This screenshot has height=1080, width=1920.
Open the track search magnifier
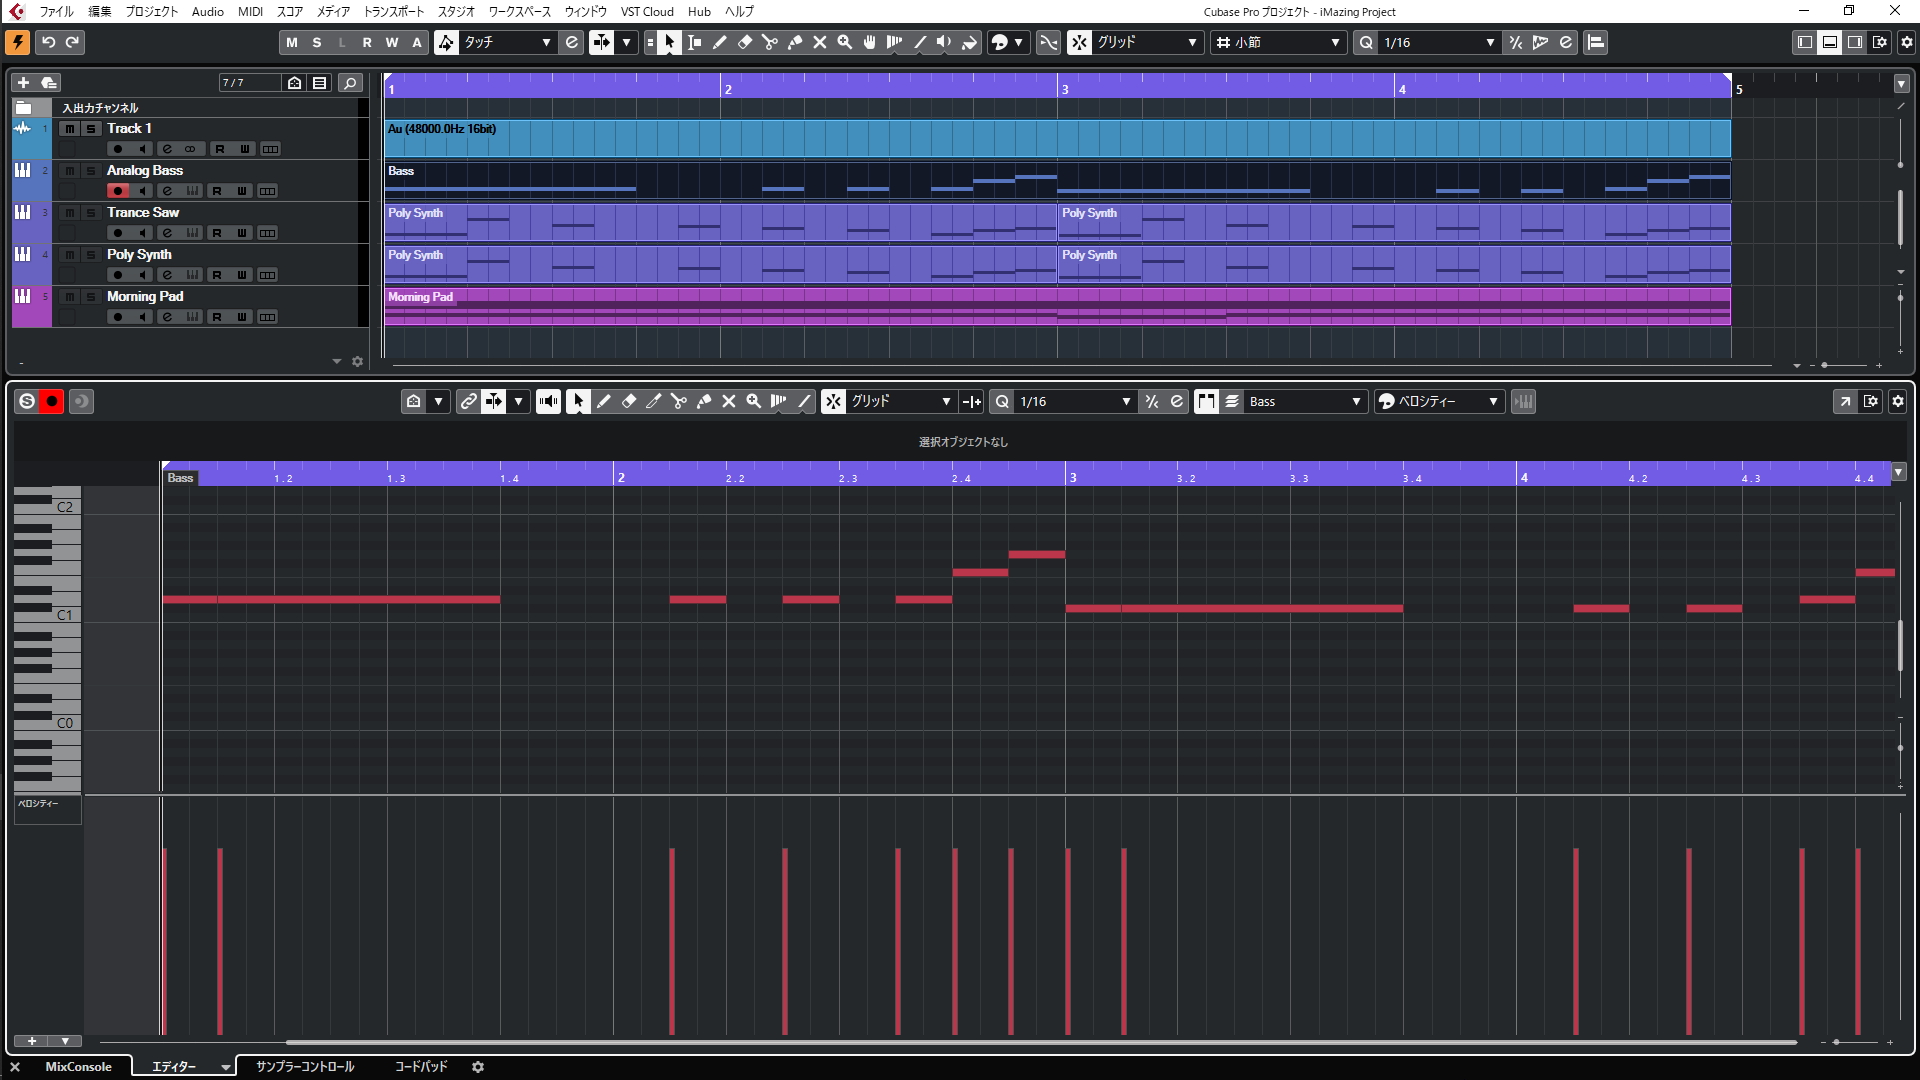350,83
